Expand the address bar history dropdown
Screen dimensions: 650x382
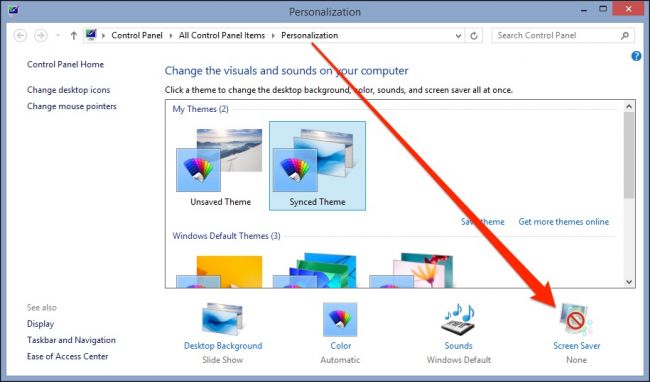(x=458, y=36)
